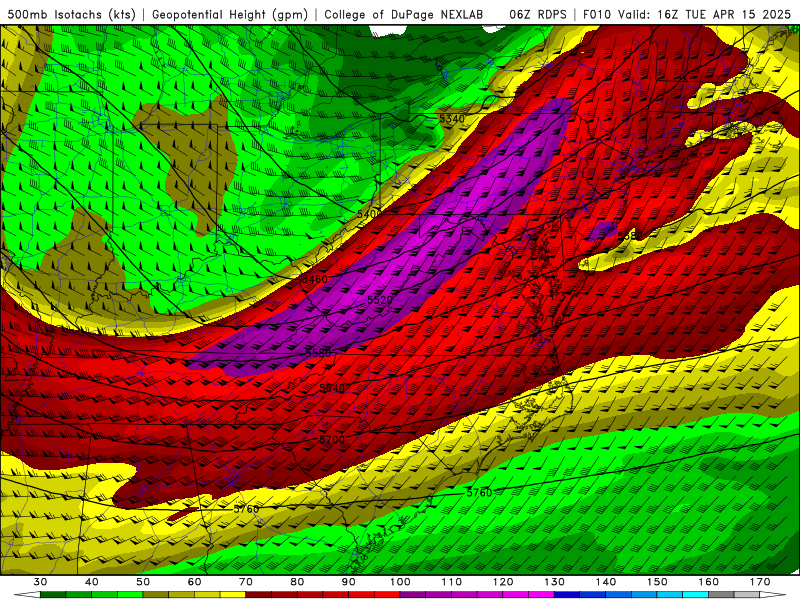
Task: Select the 120 value on the color scale
Action: click(503, 582)
